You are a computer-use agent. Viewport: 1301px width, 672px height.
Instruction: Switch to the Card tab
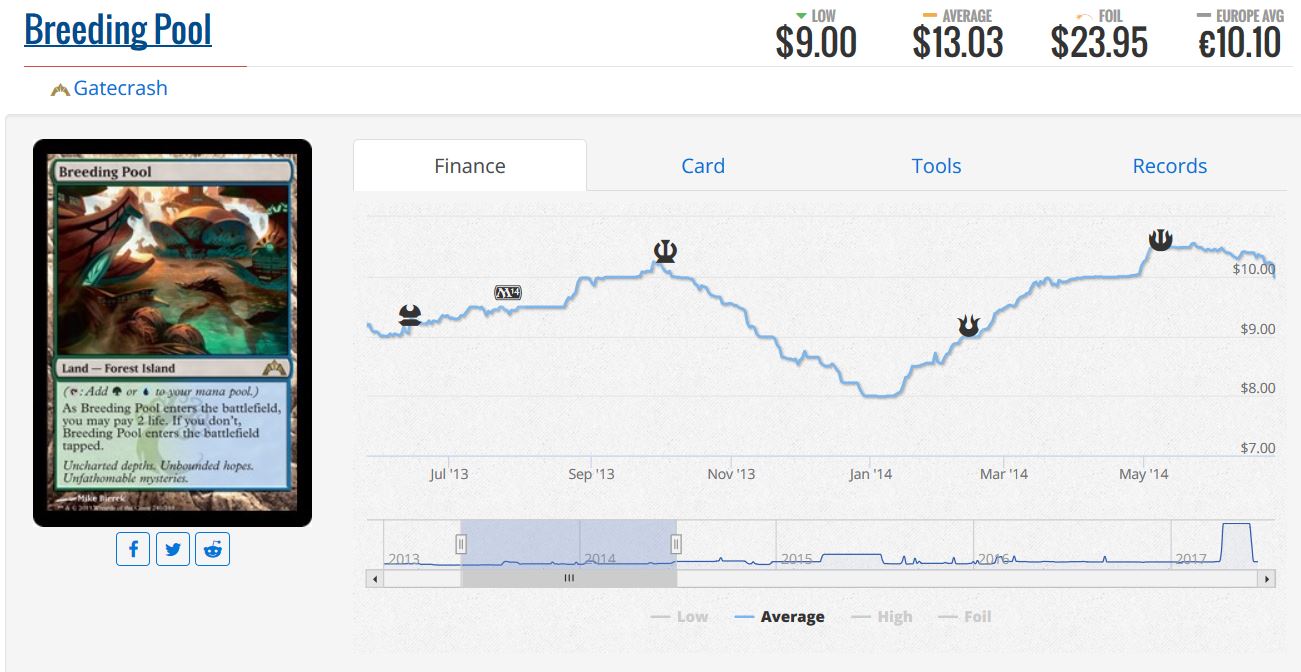[703, 166]
